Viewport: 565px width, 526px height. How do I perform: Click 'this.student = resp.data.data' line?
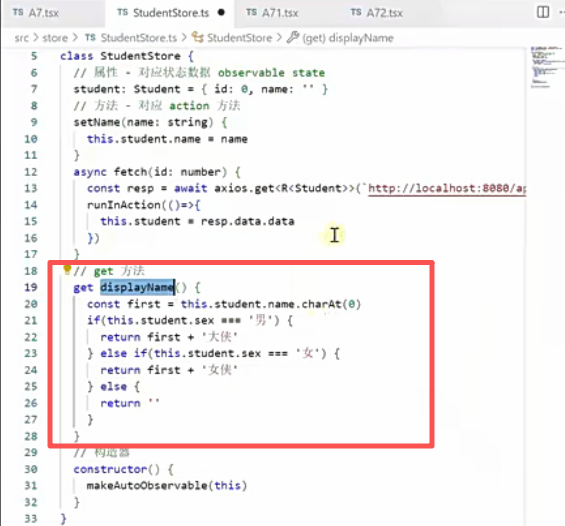click(197, 221)
